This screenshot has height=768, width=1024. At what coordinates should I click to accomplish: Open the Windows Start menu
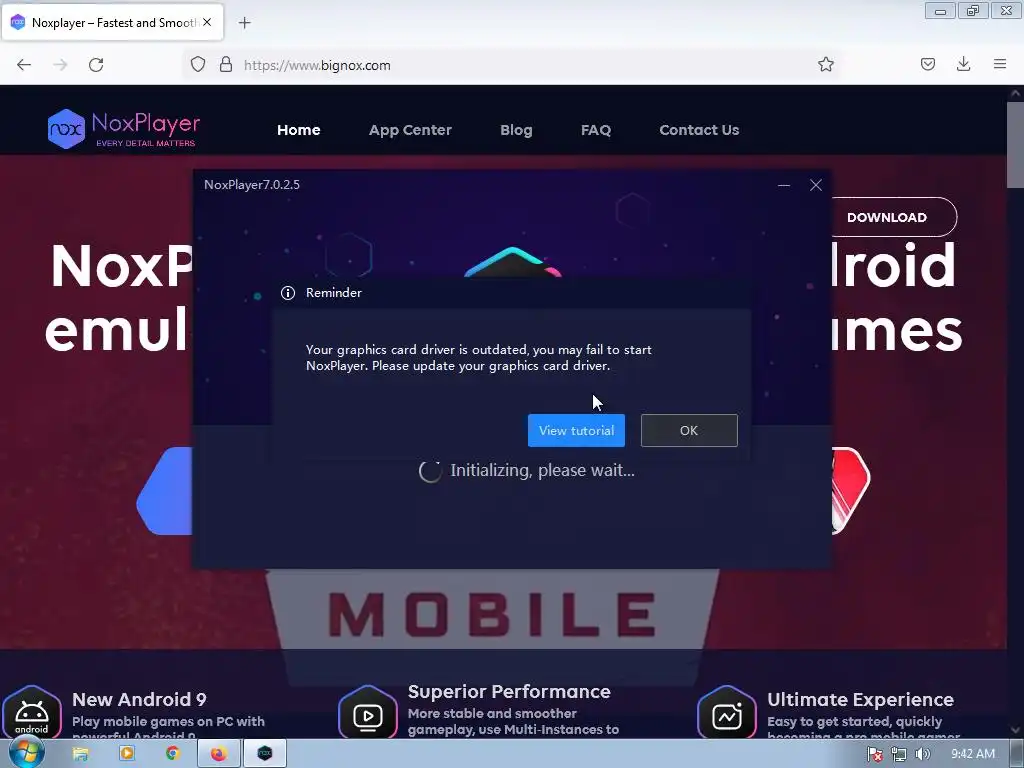(x=26, y=754)
